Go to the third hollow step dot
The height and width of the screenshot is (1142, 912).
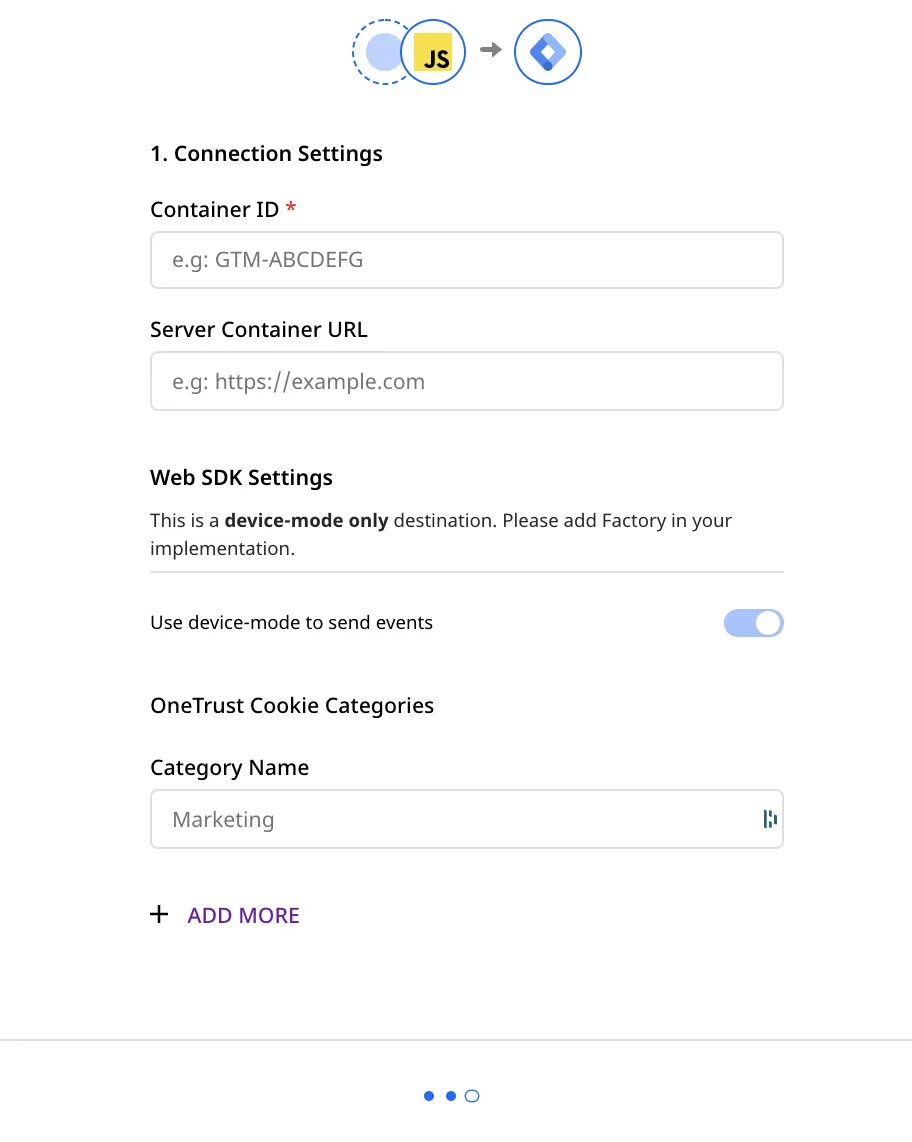472,1096
